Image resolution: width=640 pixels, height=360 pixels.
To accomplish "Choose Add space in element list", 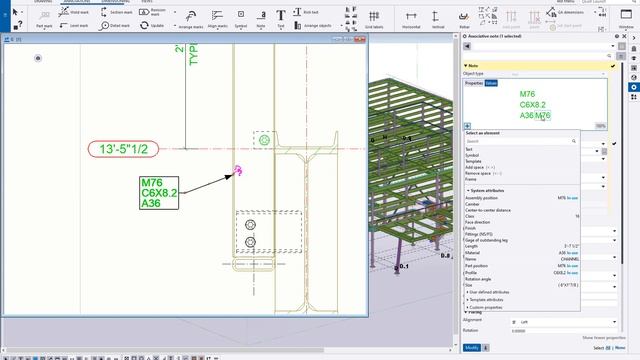I will (480, 167).
